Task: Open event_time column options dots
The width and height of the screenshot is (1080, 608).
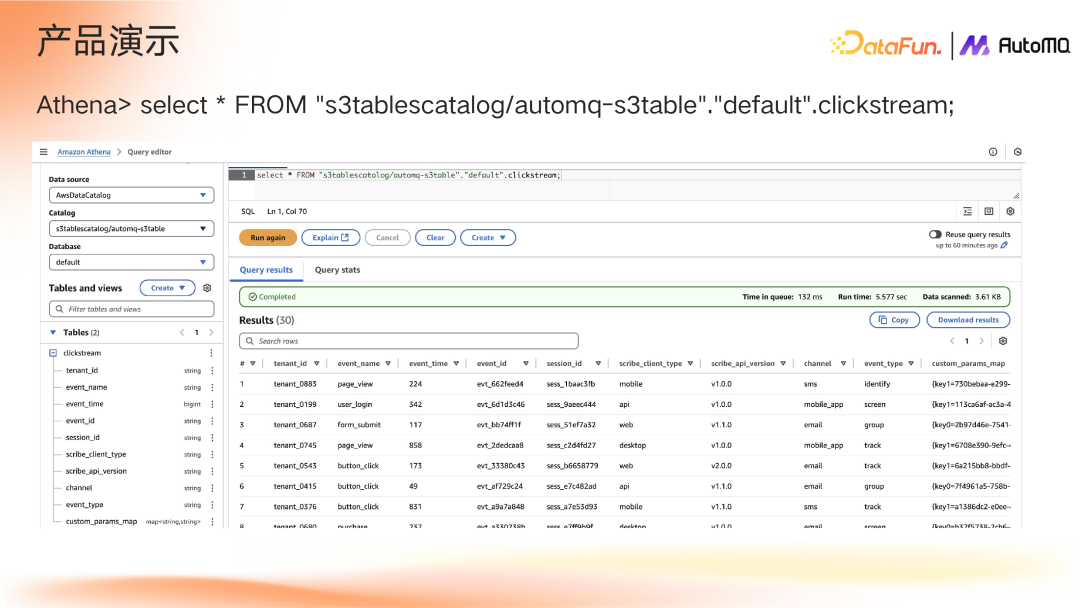Action: coord(212,404)
